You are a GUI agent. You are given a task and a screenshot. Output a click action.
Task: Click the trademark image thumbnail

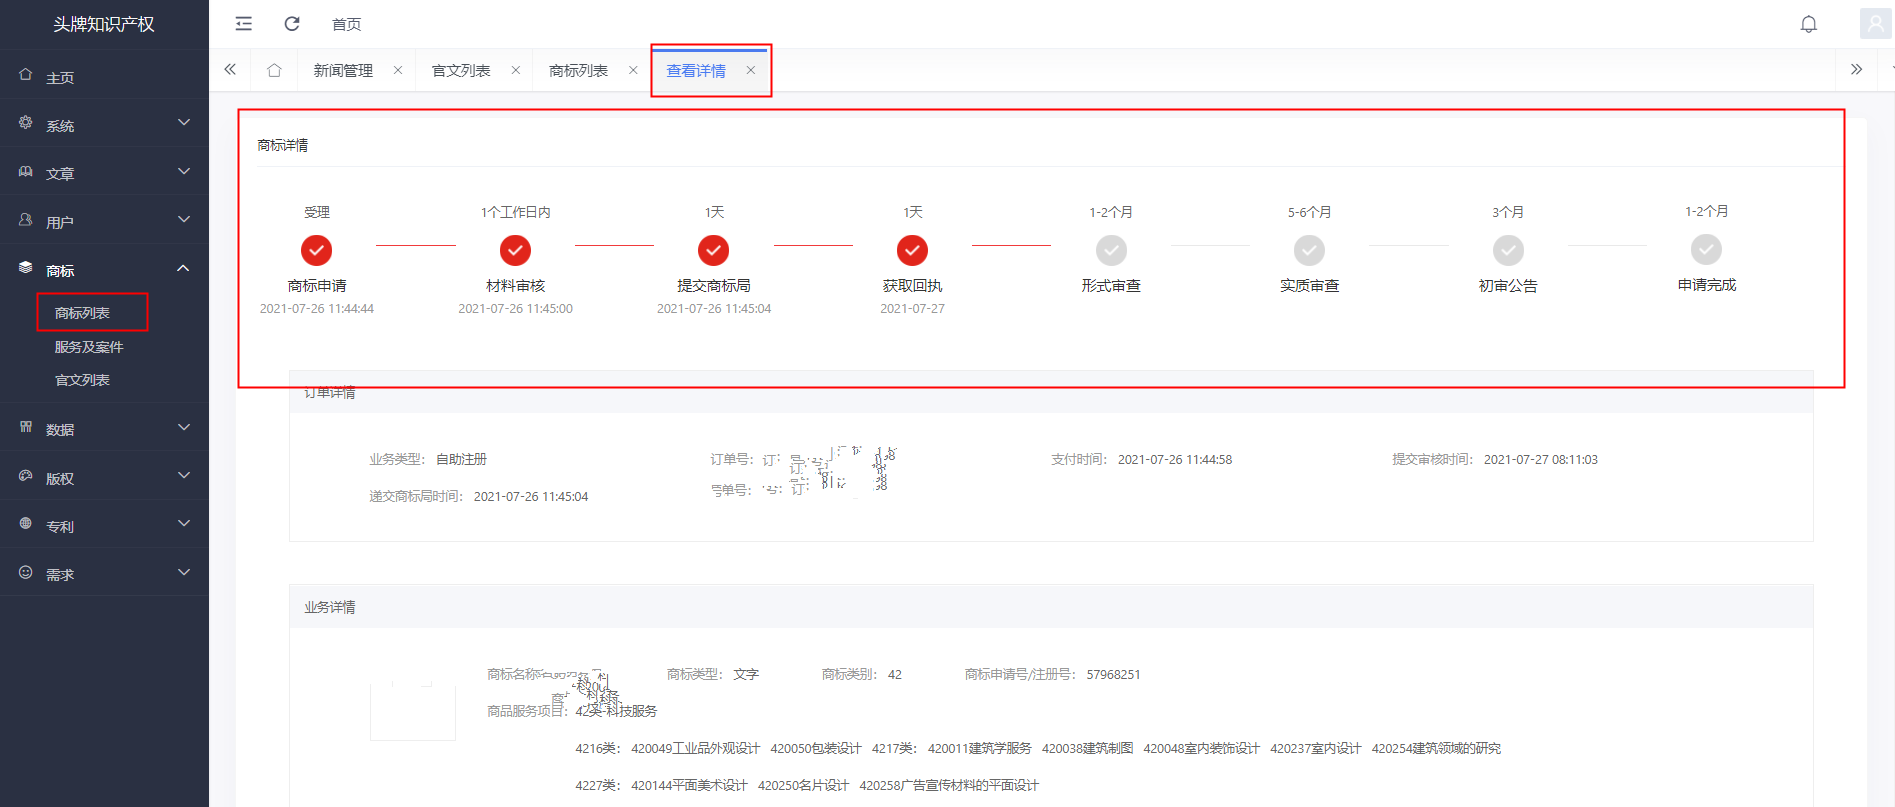tap(413, 712)
